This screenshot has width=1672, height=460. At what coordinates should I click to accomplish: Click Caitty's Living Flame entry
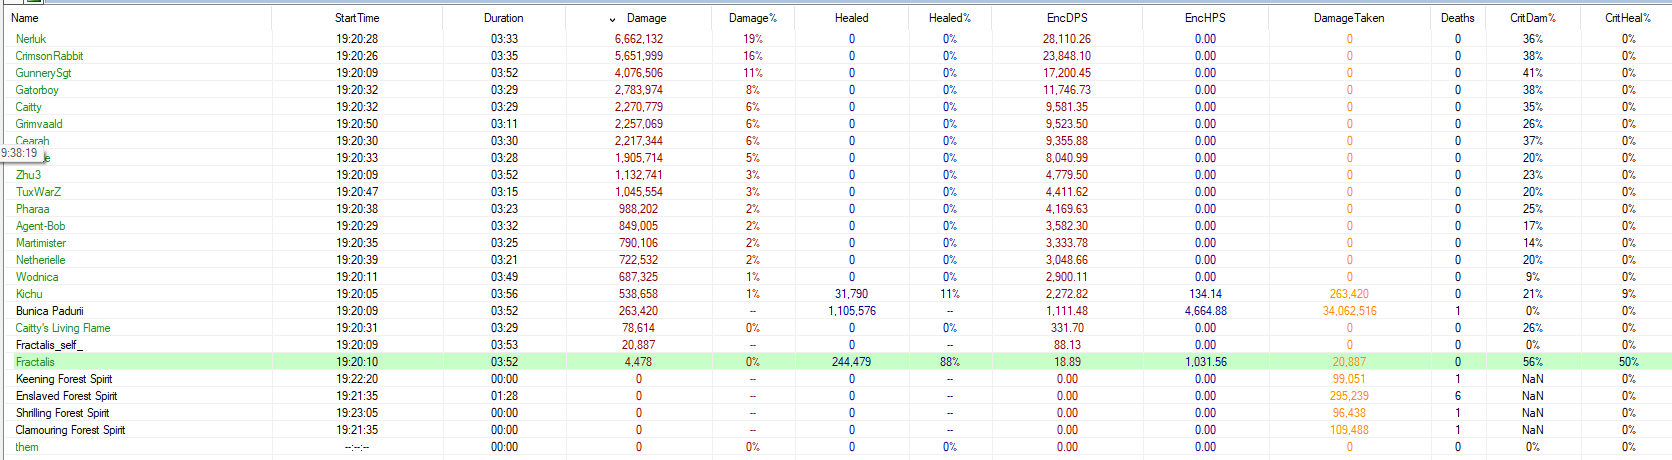[63, 328]
